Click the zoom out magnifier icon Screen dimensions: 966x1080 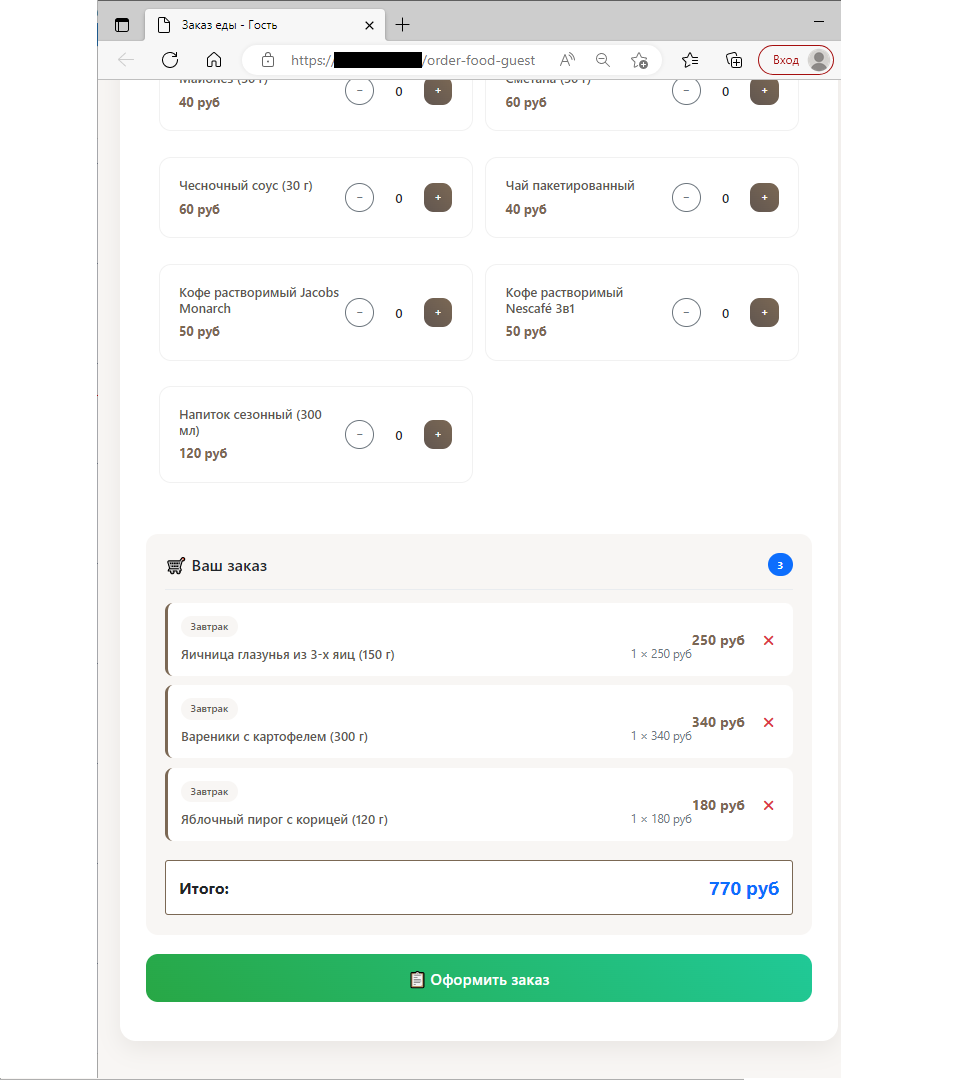[x=603, y=60]
